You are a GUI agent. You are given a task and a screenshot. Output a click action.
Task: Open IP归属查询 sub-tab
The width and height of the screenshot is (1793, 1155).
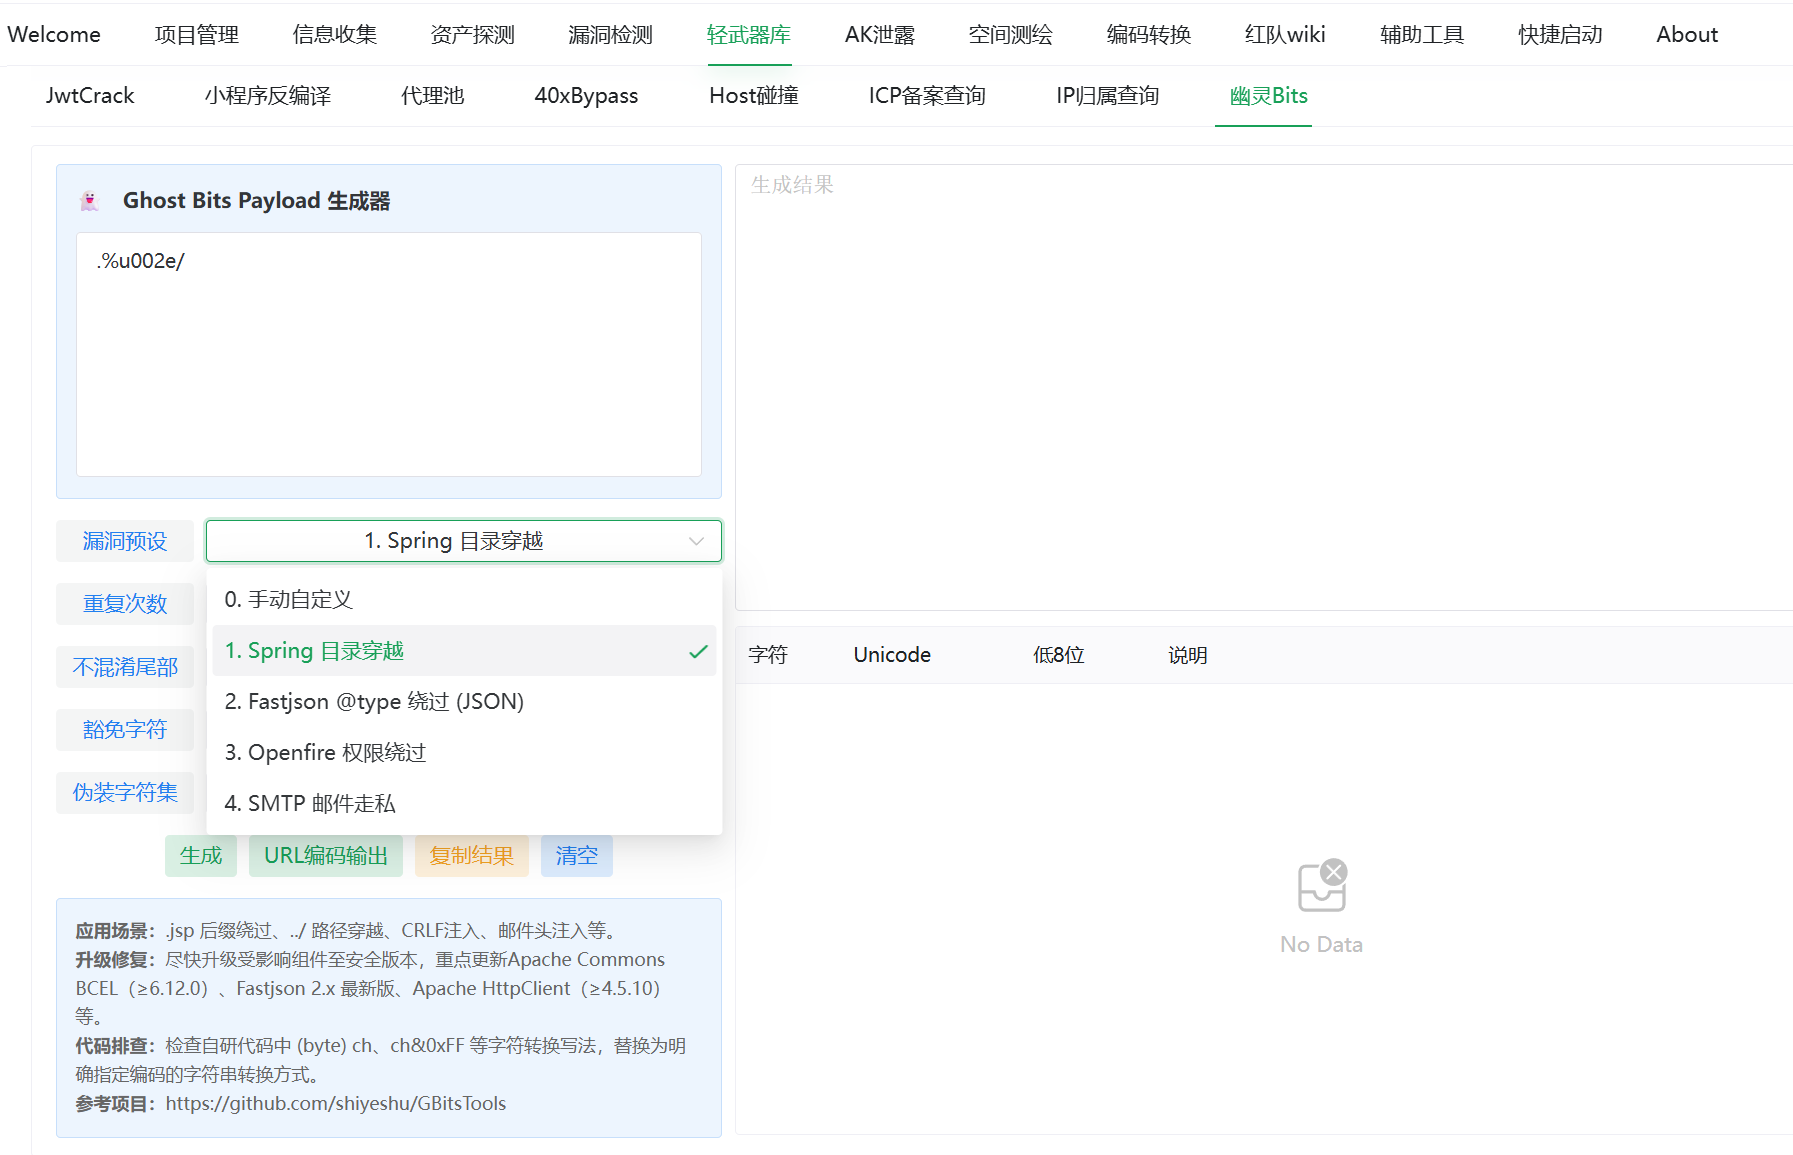tap(1108, 96)
